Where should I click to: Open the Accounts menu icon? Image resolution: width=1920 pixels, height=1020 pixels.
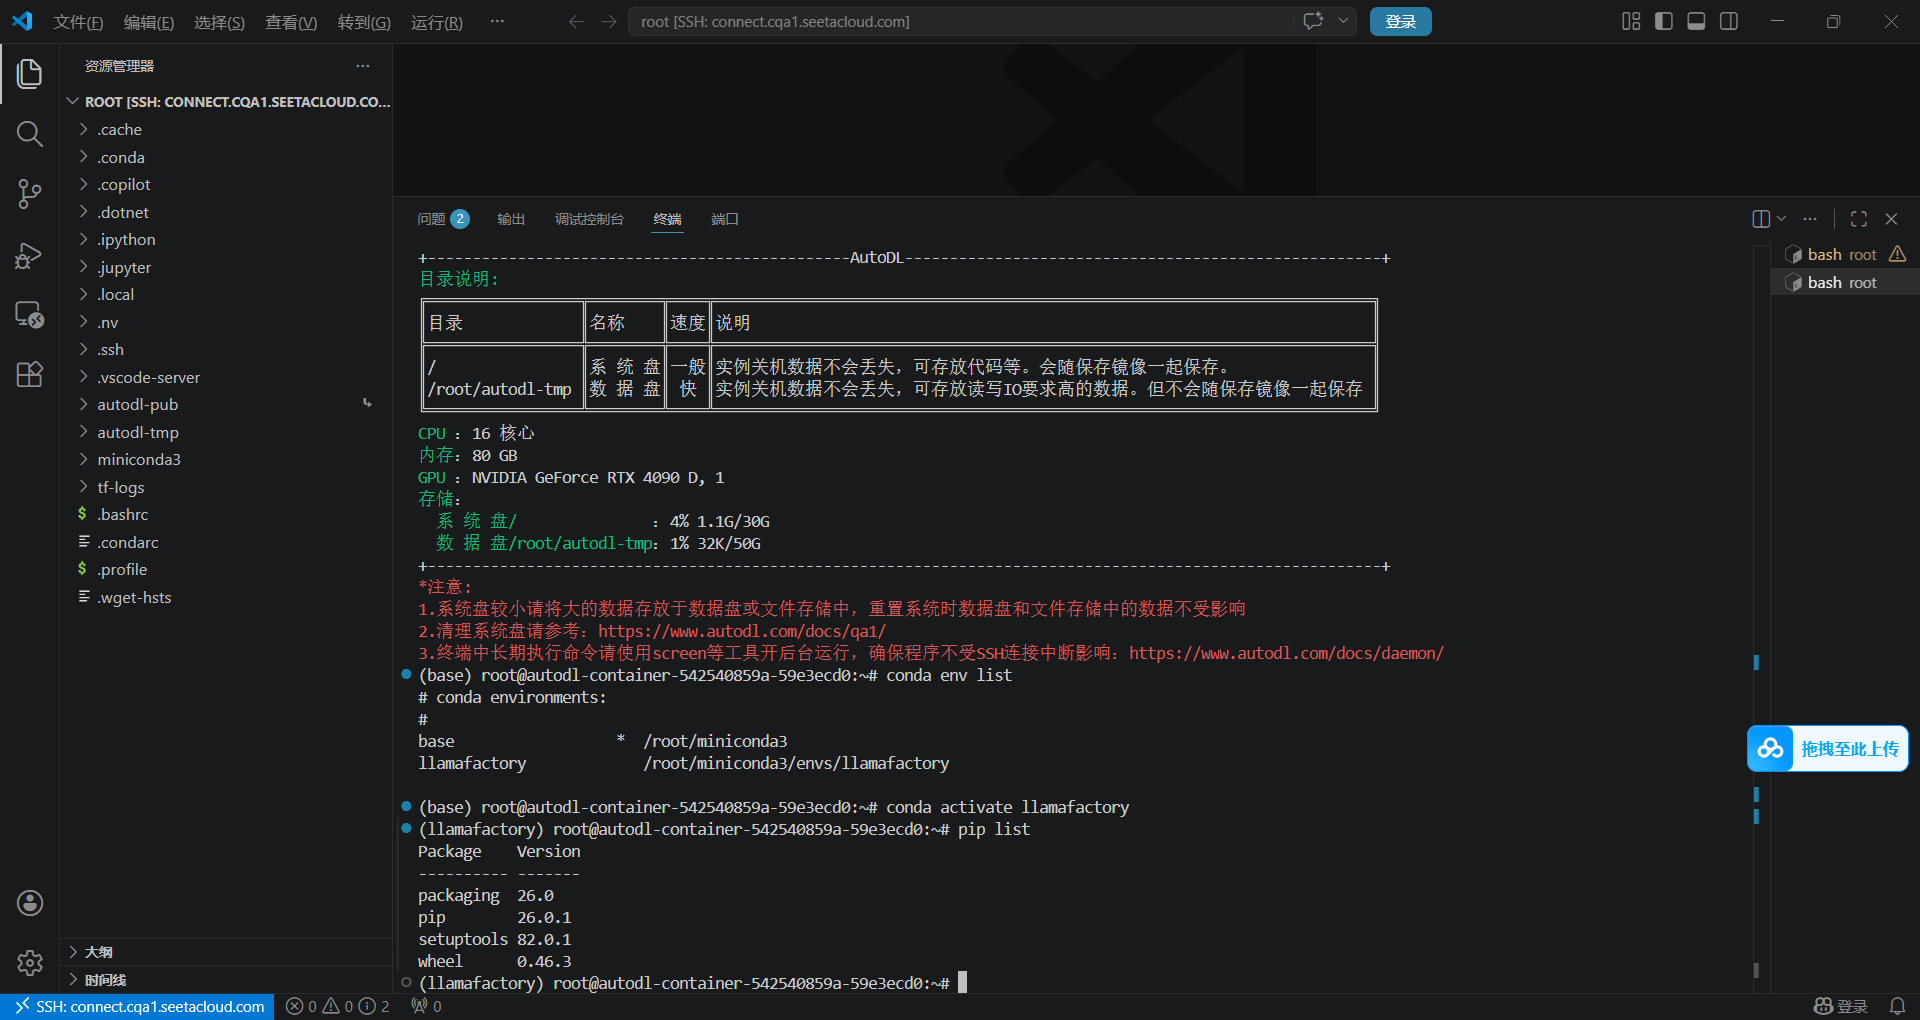click(x=30, y=903)
